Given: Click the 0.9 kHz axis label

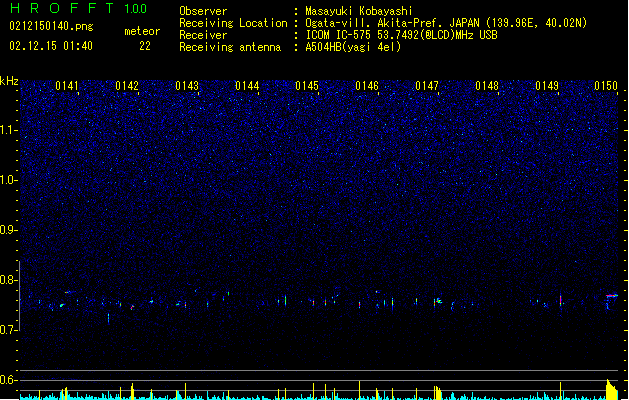Looking at the screenshot, I should point(9,230).
